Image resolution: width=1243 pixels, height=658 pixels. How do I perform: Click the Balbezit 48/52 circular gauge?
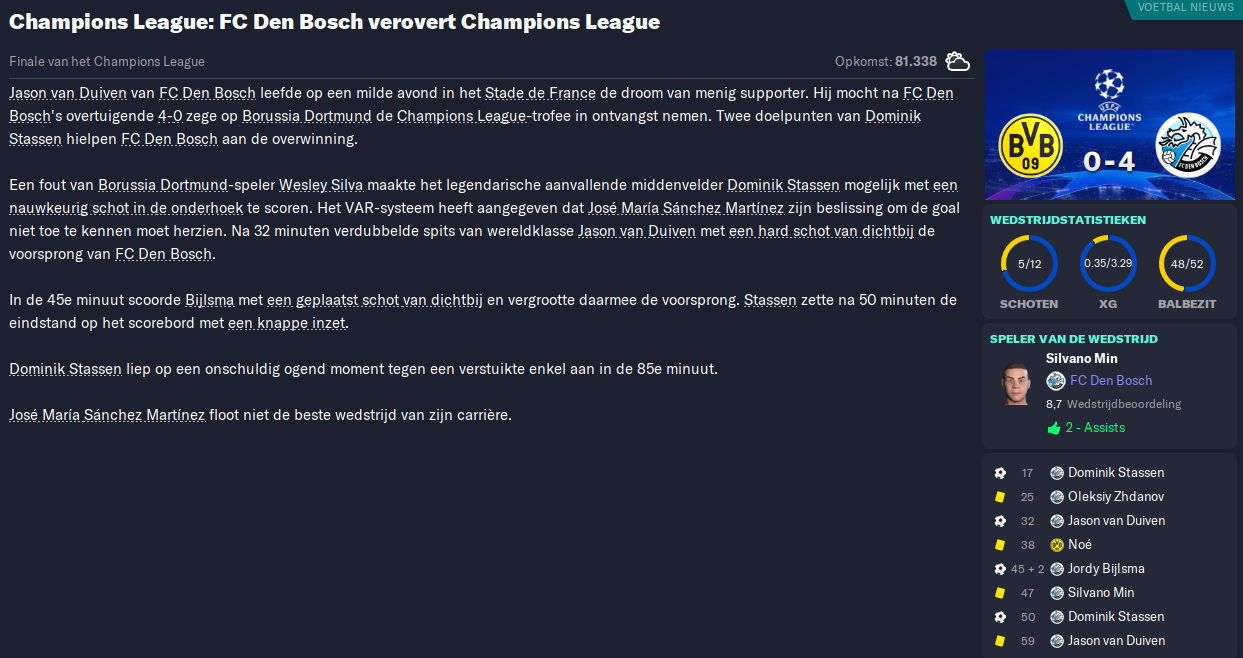pyautogui.click(x=1187, y=263)
